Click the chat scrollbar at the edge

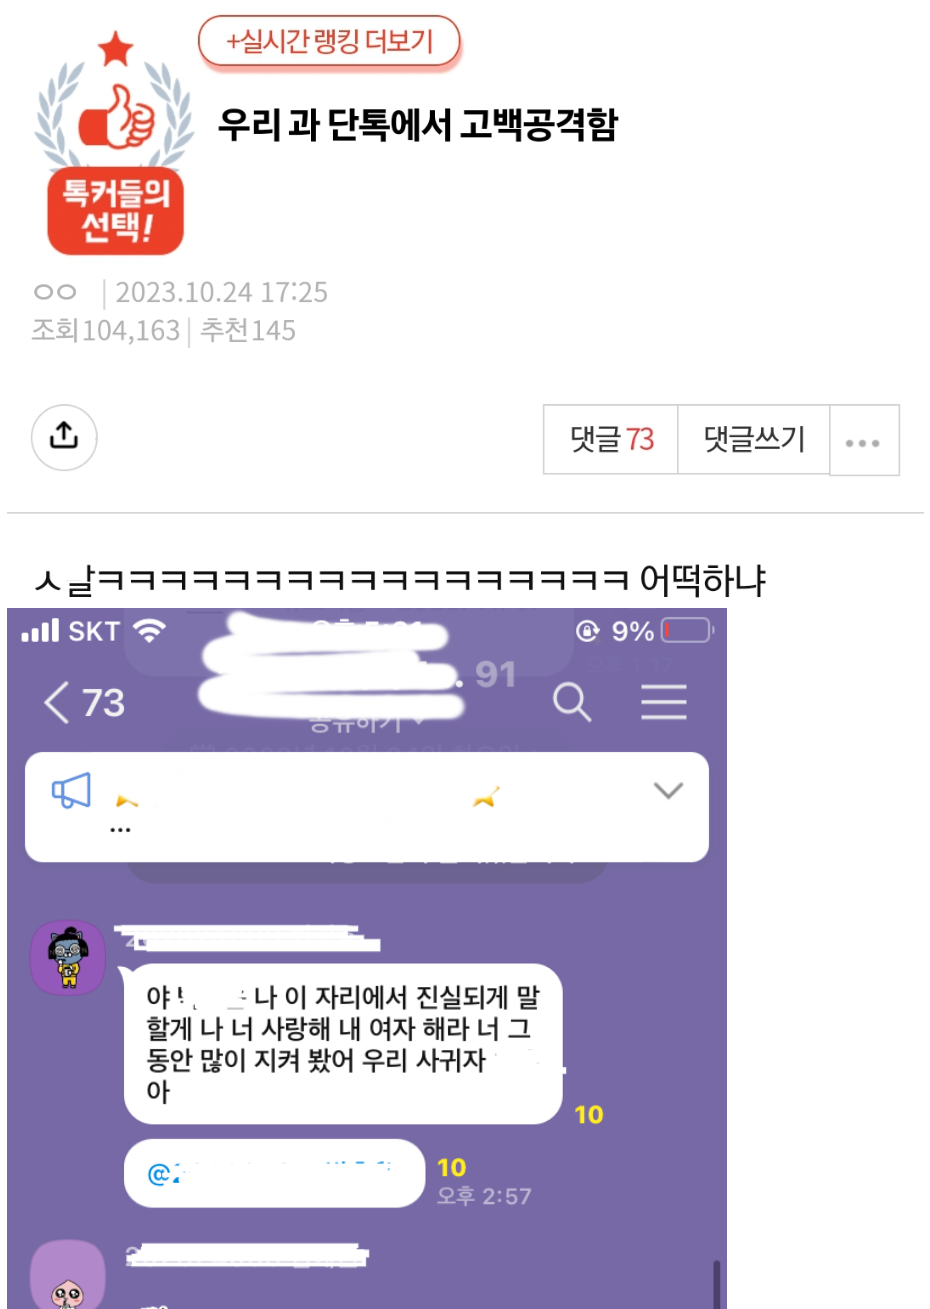716,1284
